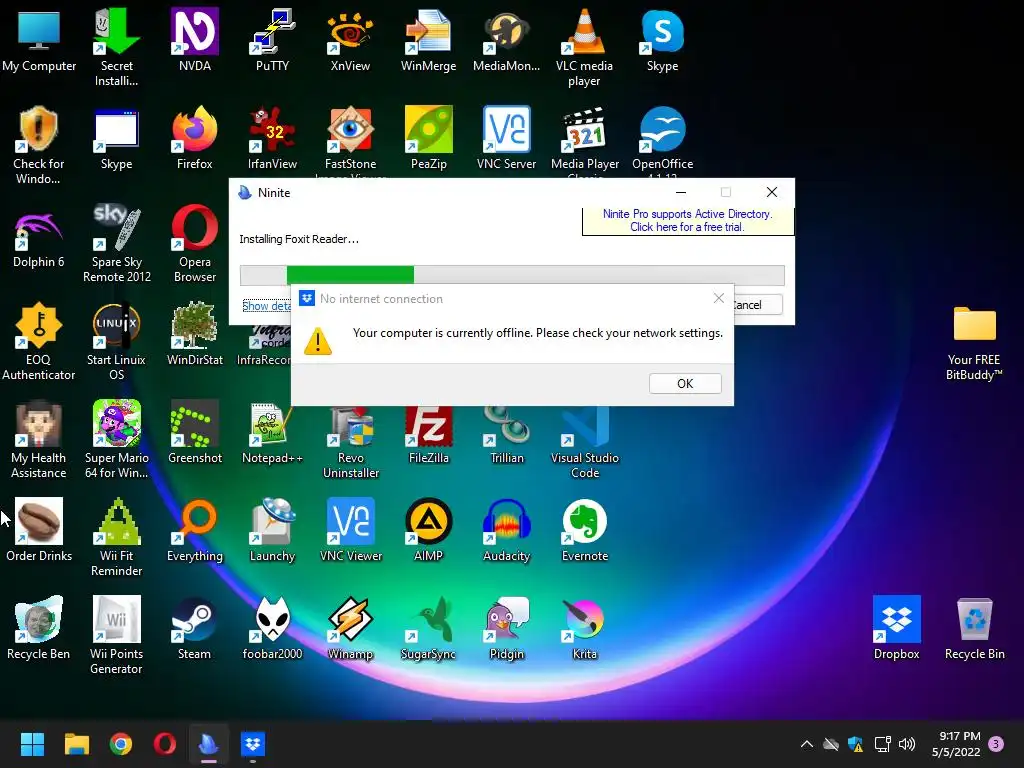Open the network status tray icon
This screenshot has width=1024, height=768.
point(882,744)
